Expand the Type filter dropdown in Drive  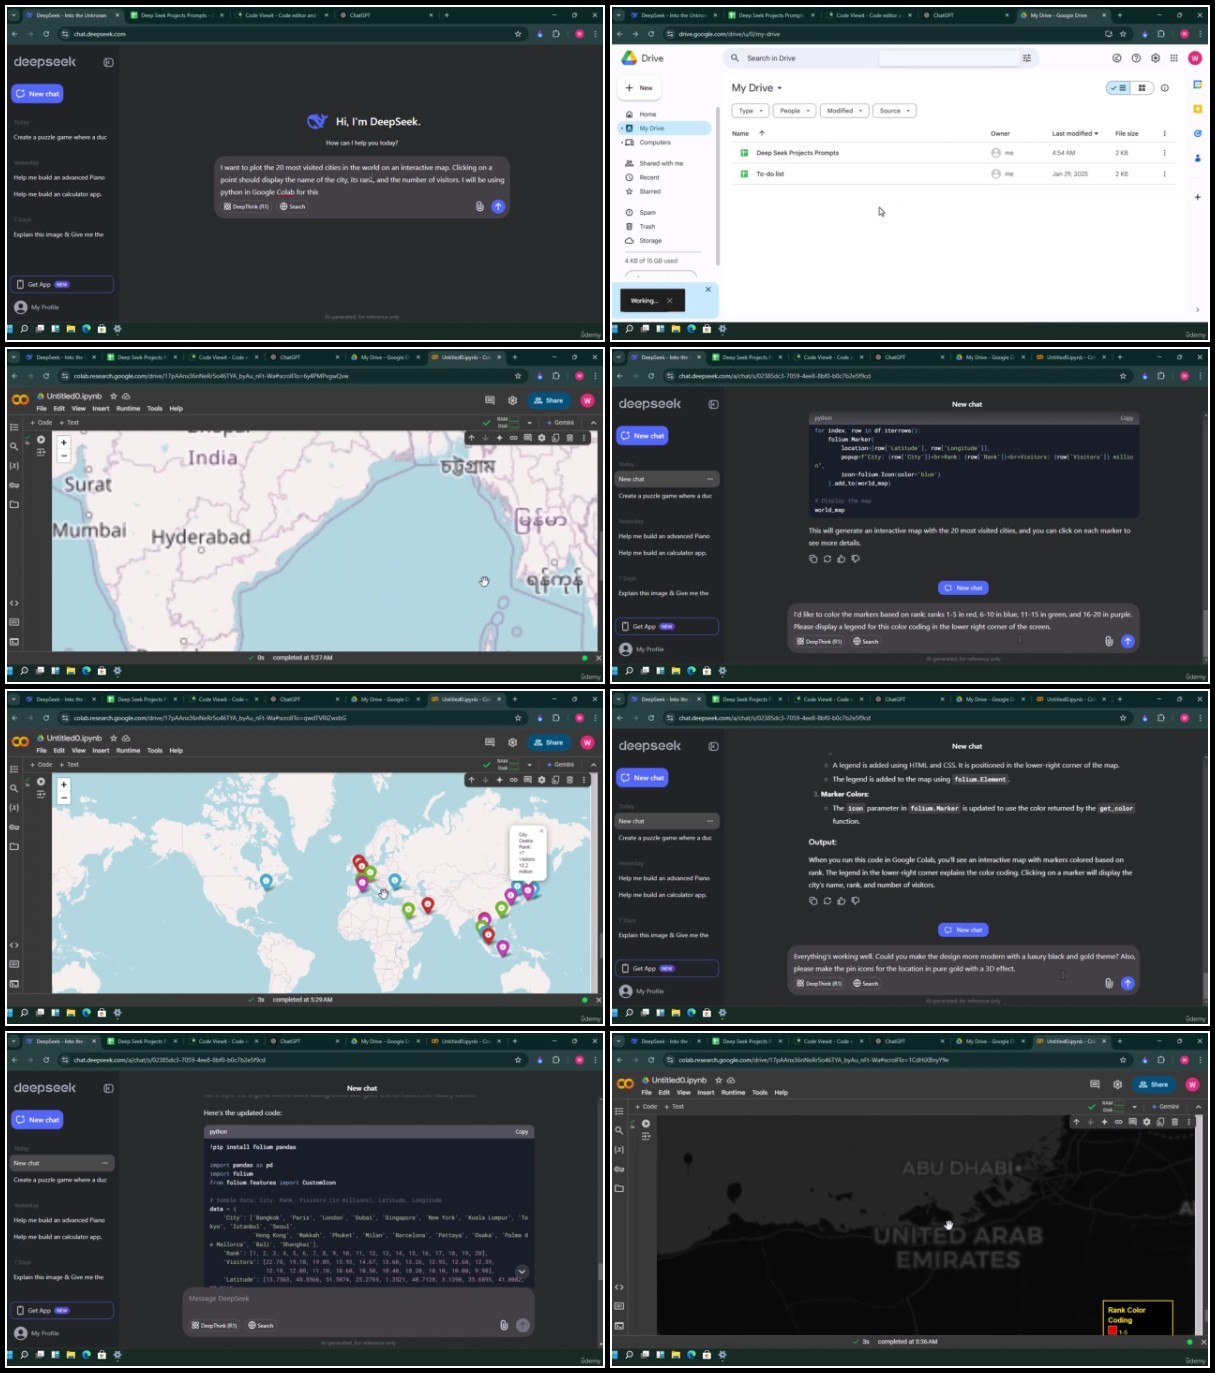point(750,111)
